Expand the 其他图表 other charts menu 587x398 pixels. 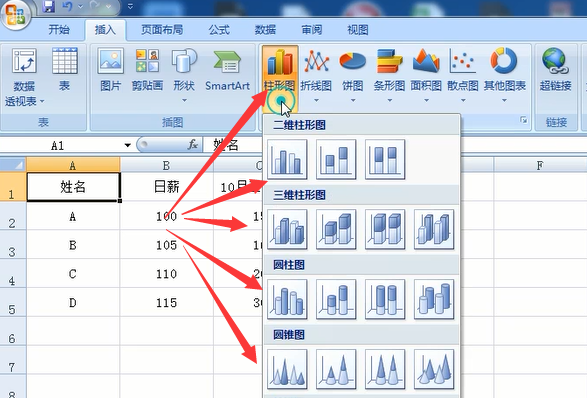504,75
